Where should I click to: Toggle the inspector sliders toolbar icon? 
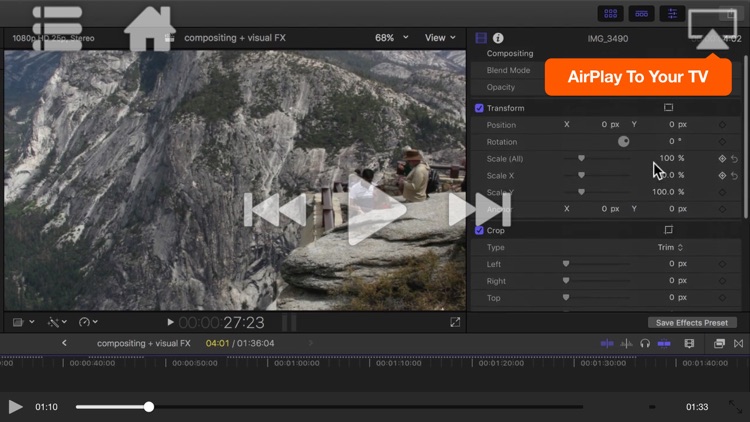point(672,13)
